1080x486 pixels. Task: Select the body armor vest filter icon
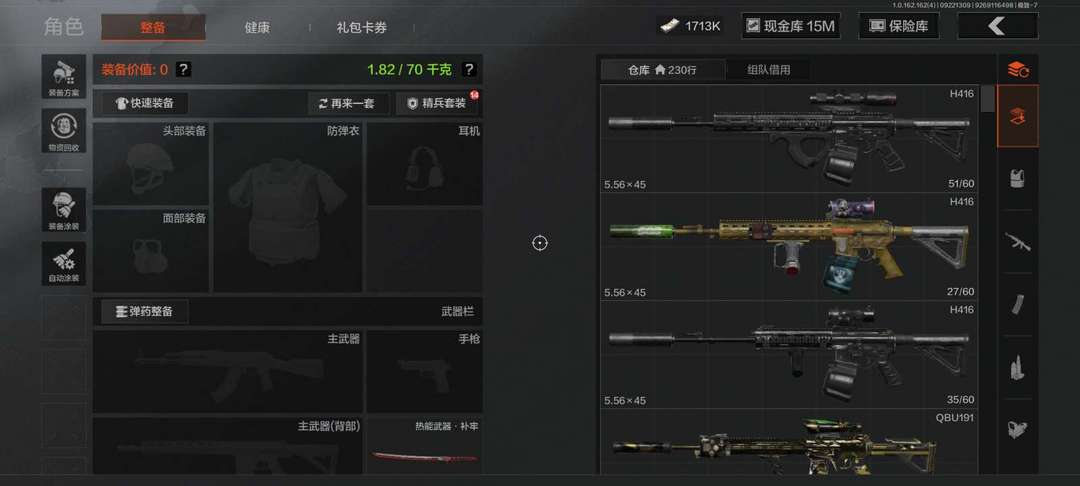[x=1017, y=178]
